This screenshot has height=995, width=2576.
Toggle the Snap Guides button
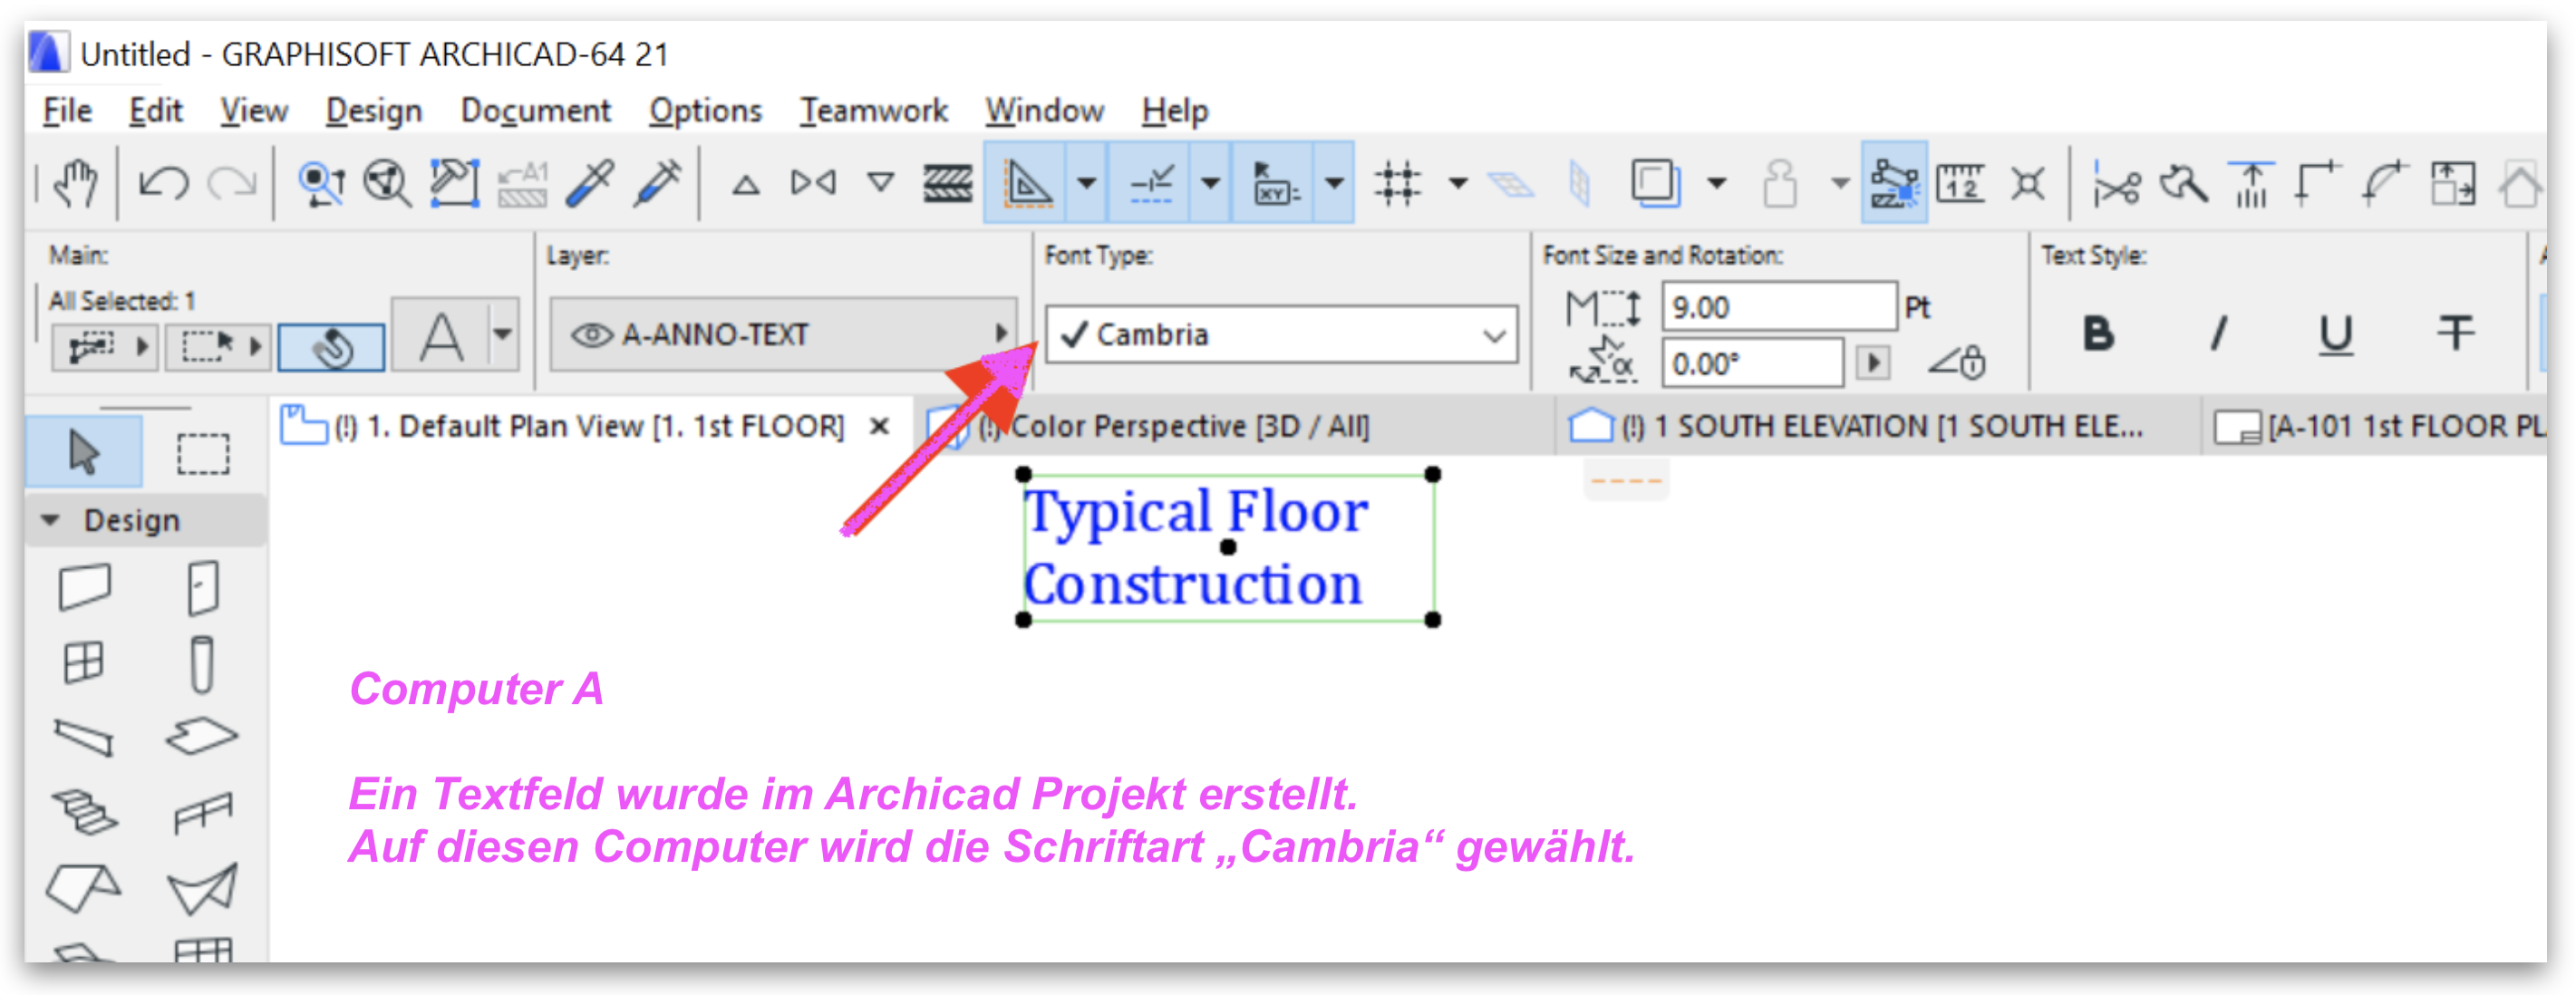click(1150, 183)
